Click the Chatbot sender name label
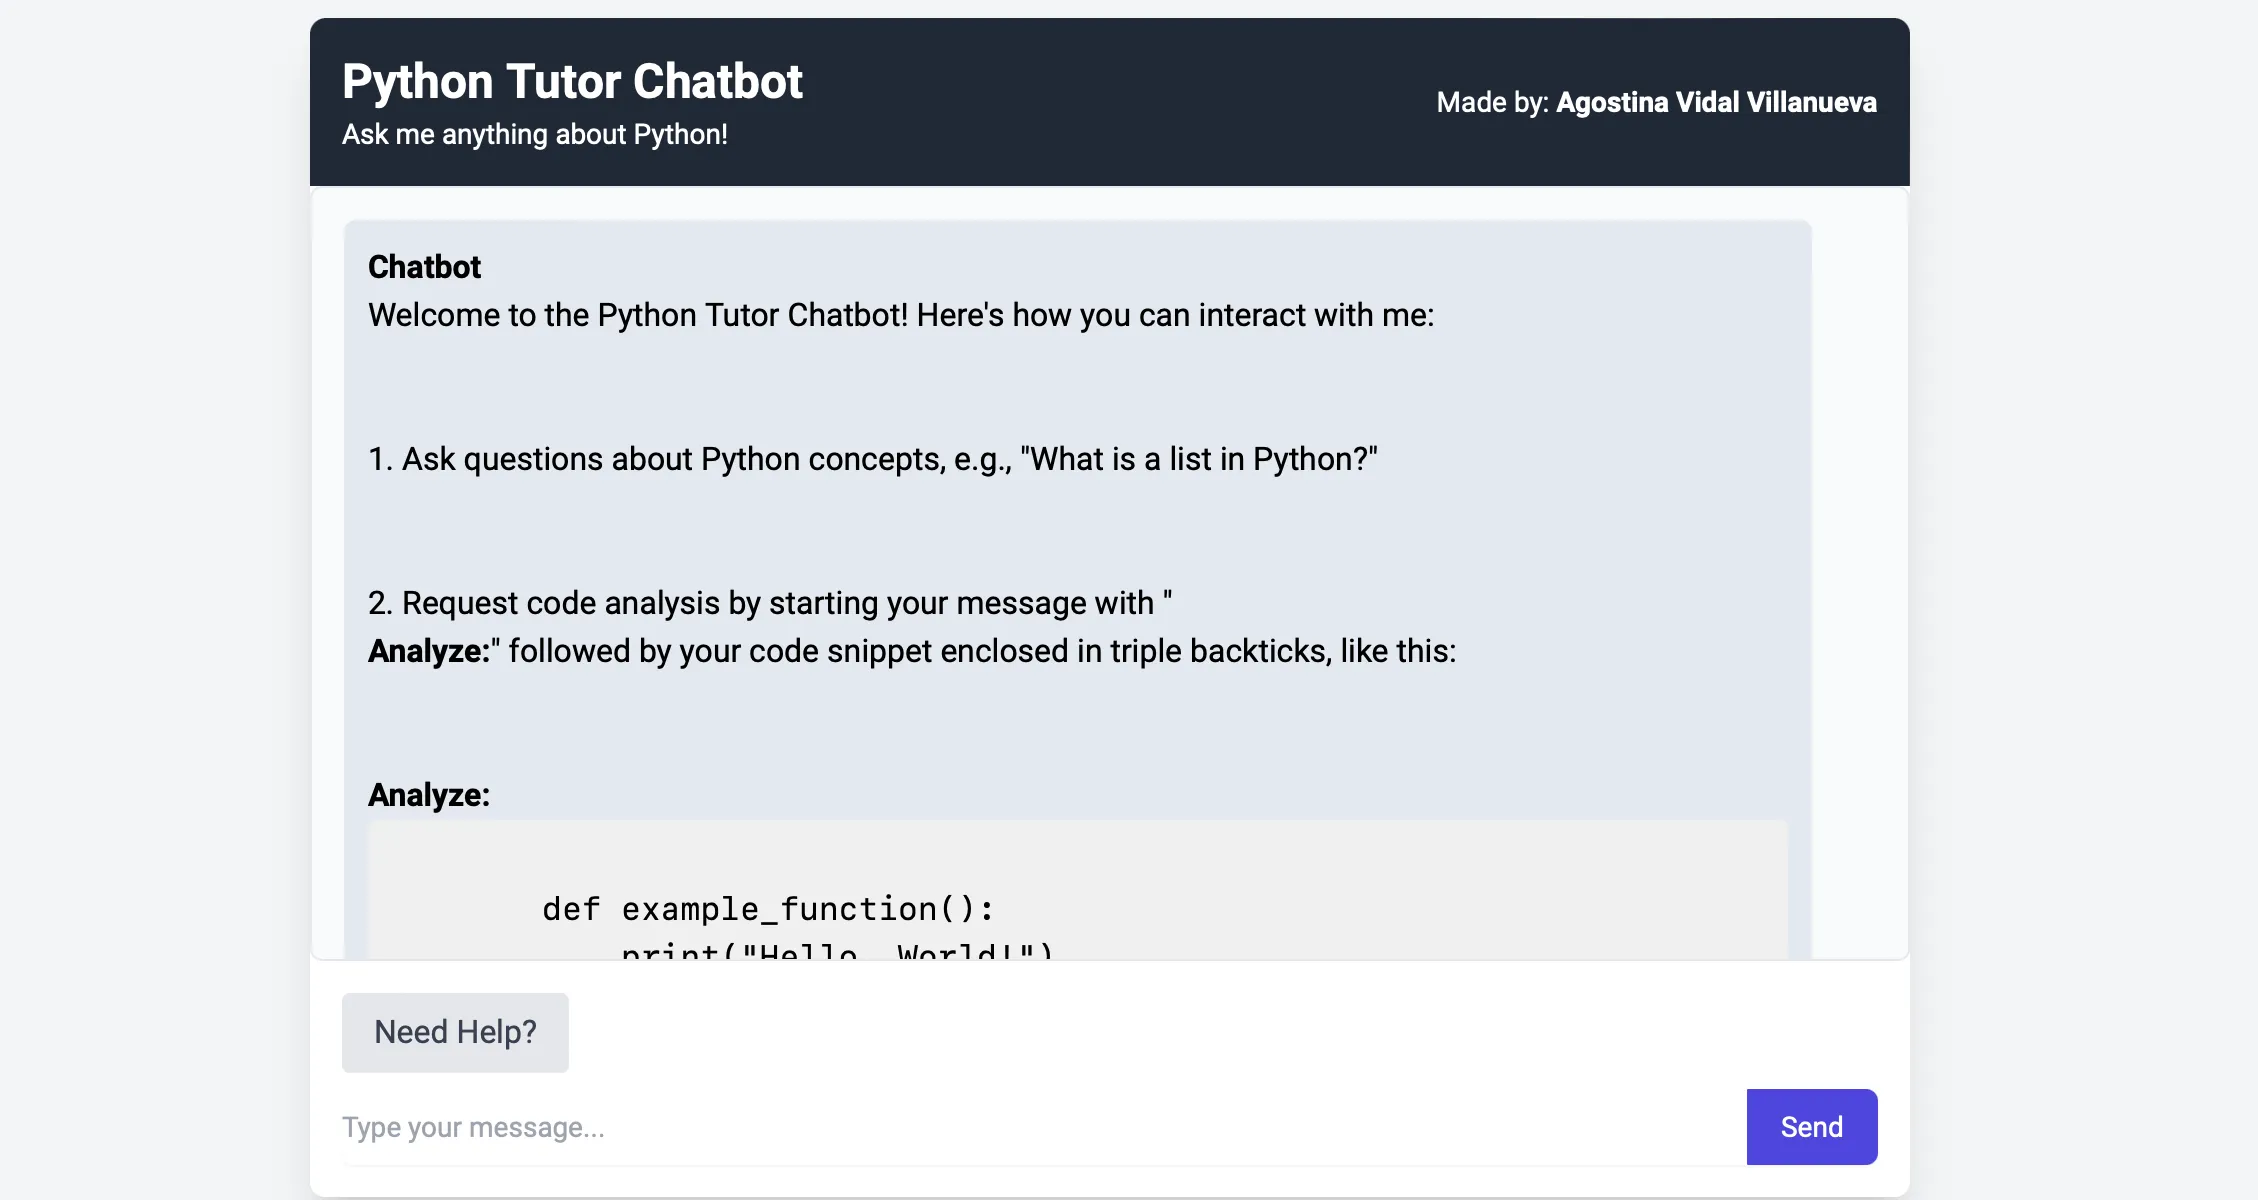This screenshot has width=2258, height=1200. click(x=424, y=267)
